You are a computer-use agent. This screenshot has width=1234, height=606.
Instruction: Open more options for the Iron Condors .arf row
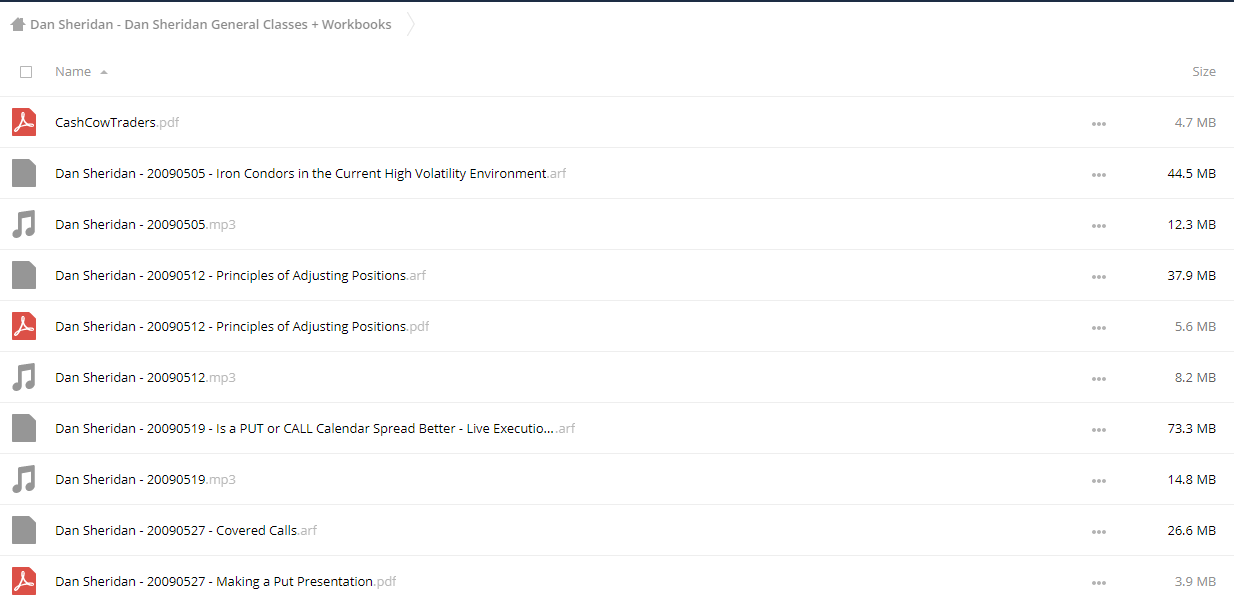pyautogui.click(x=1099, y=175)
